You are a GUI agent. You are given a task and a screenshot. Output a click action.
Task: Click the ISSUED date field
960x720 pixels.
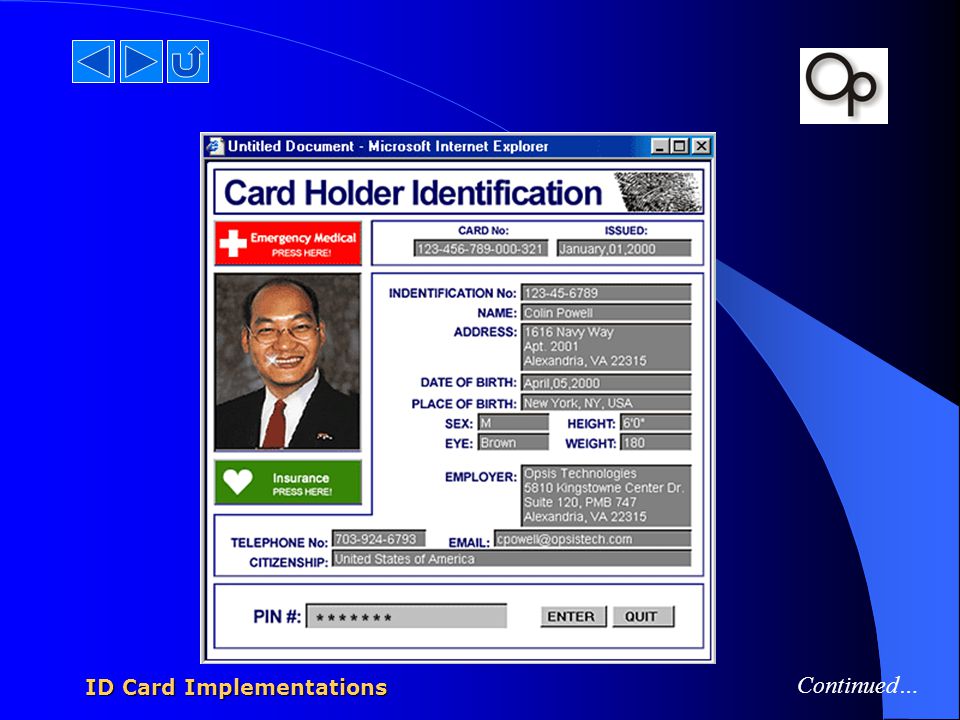624,249
